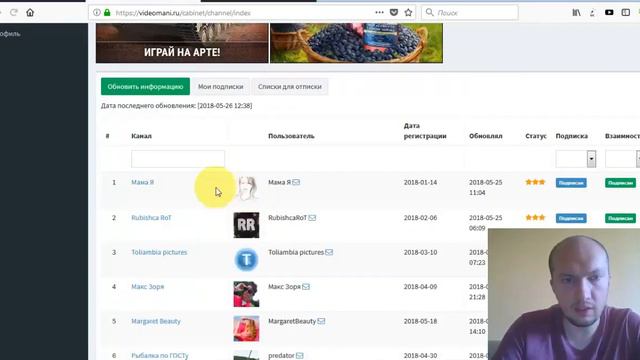Click the Pocket save icon
The height and width of the screenshot is (360, 640).
pos(394,13)
